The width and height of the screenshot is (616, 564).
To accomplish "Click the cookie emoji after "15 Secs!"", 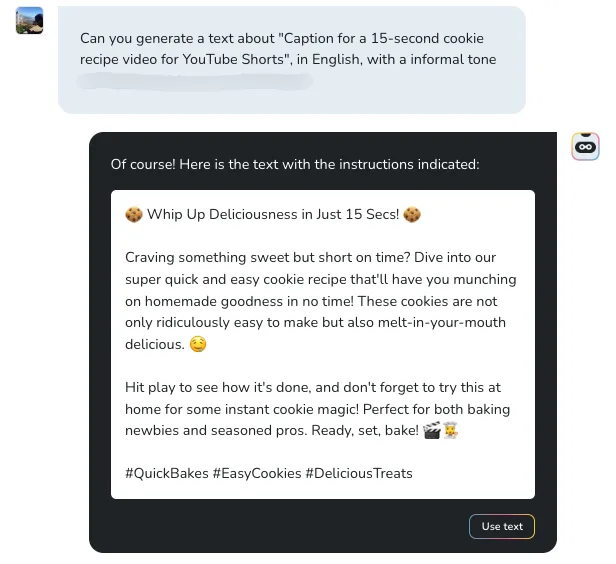I will click(x=412, y=214).
